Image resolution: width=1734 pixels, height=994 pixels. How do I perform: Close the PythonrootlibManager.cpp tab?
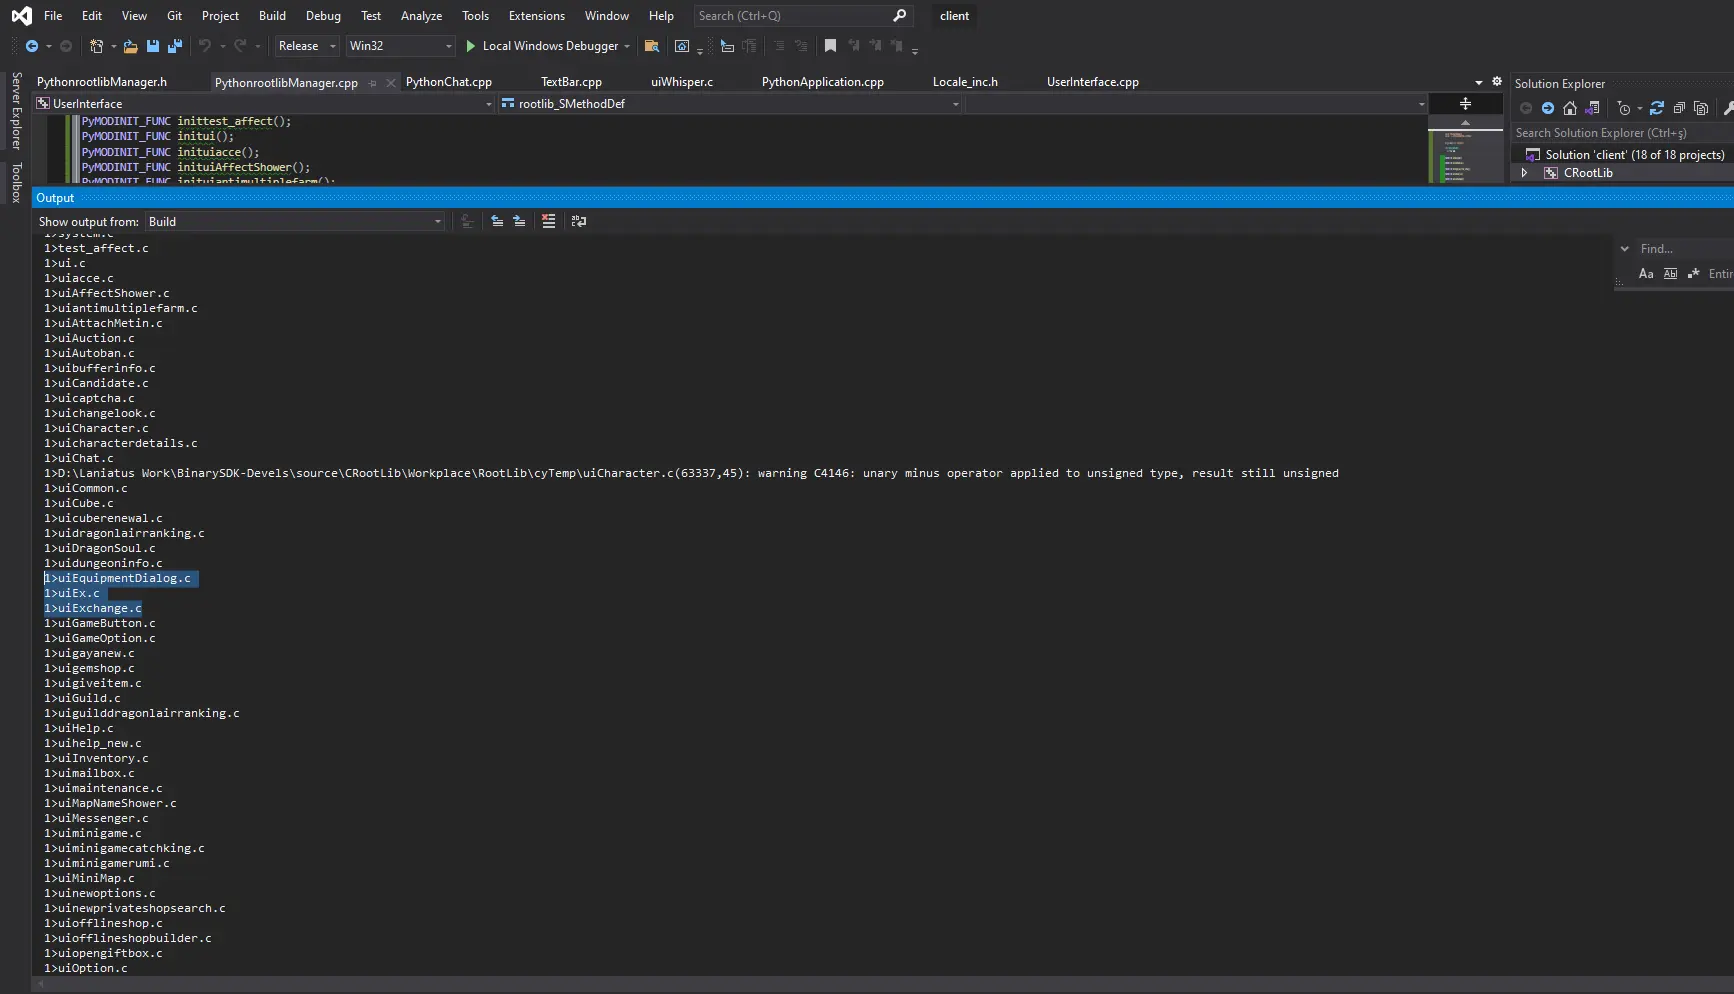[x=391, y=83]
